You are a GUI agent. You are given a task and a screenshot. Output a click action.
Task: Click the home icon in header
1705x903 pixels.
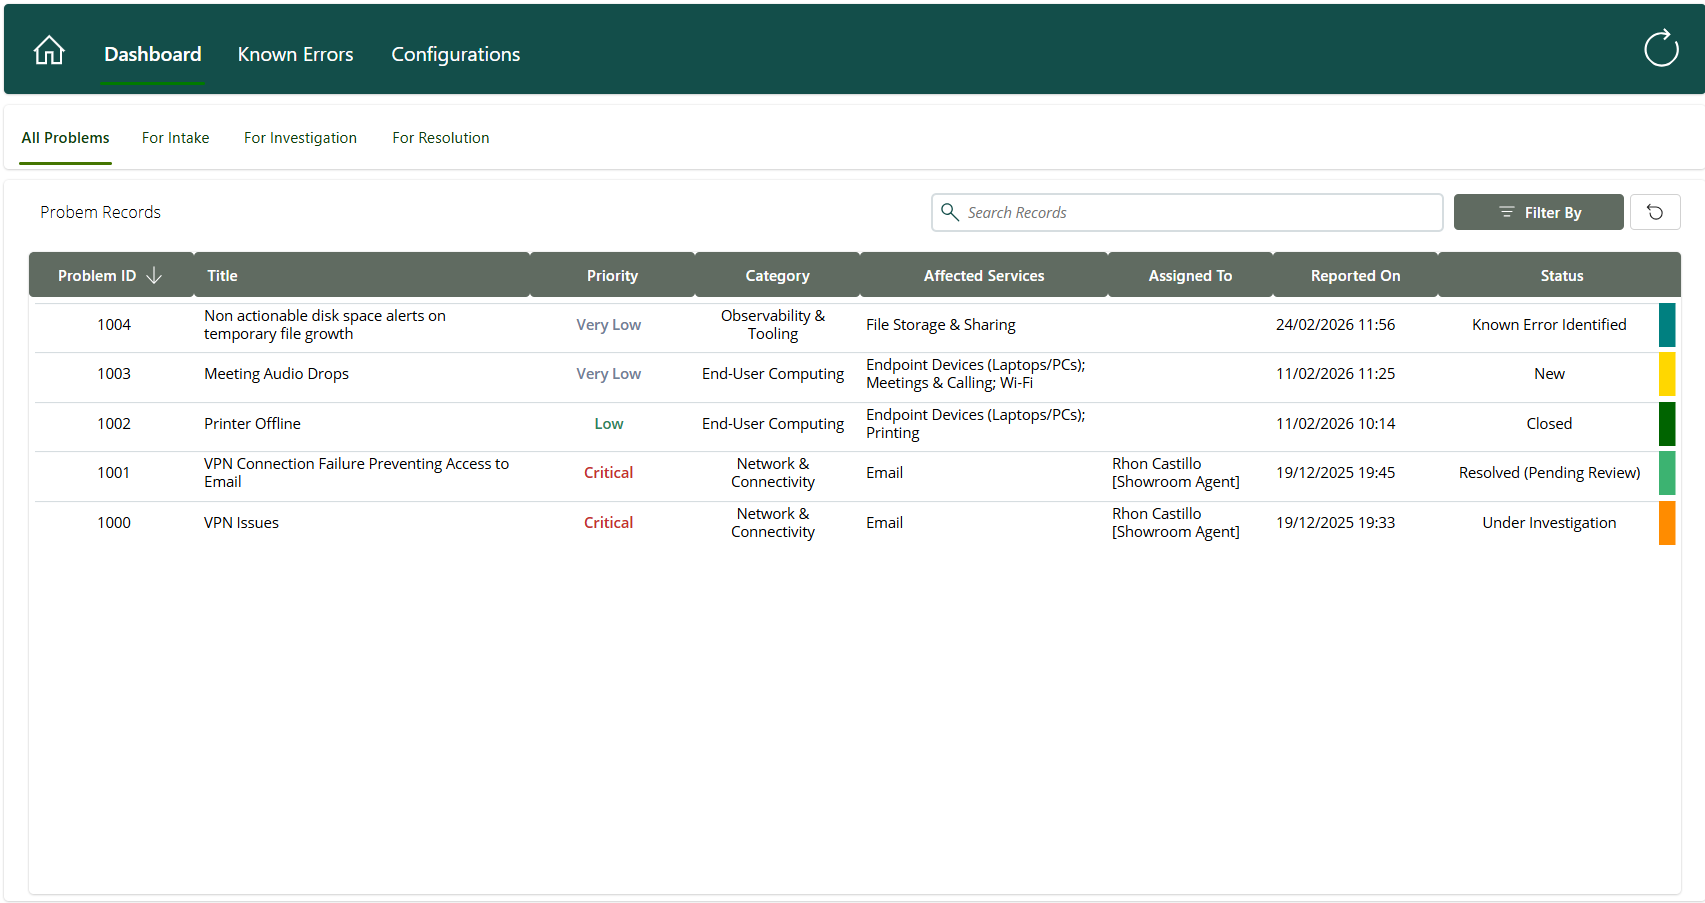coord(49,51)
